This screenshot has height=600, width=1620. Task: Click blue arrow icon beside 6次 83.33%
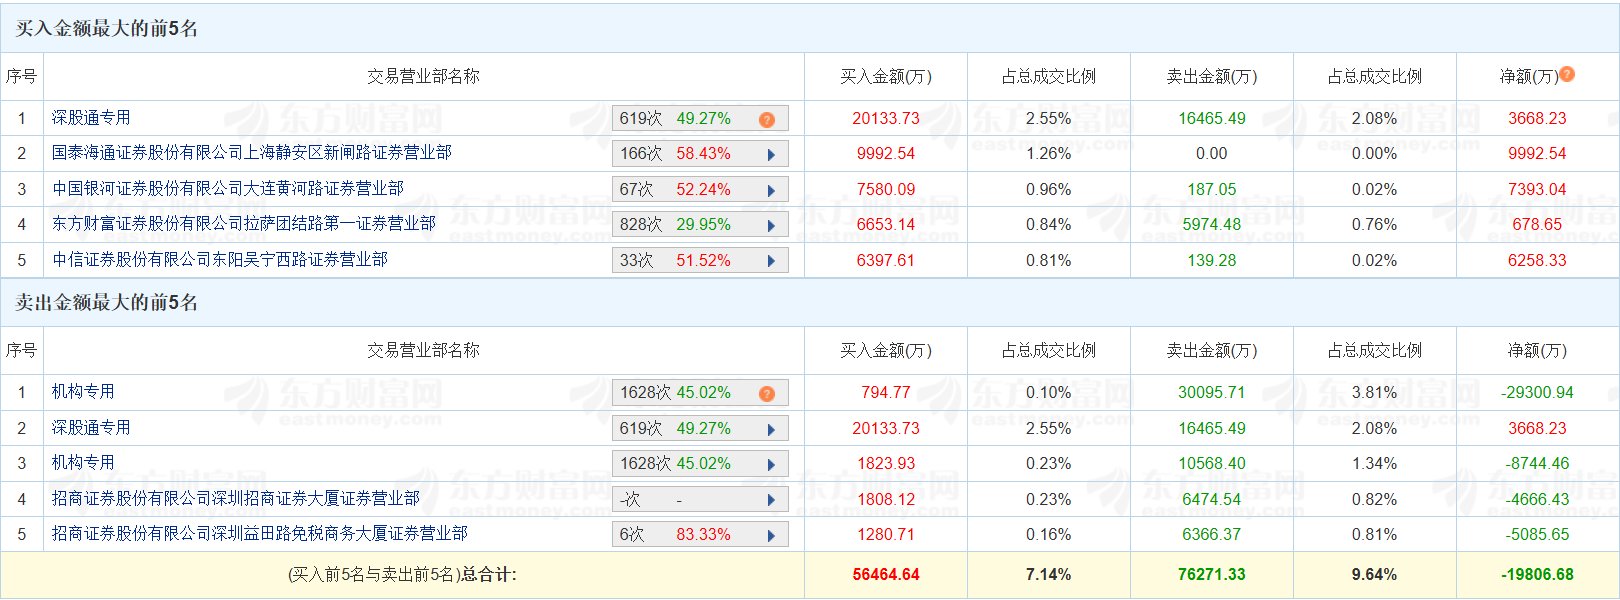point(771,535)
